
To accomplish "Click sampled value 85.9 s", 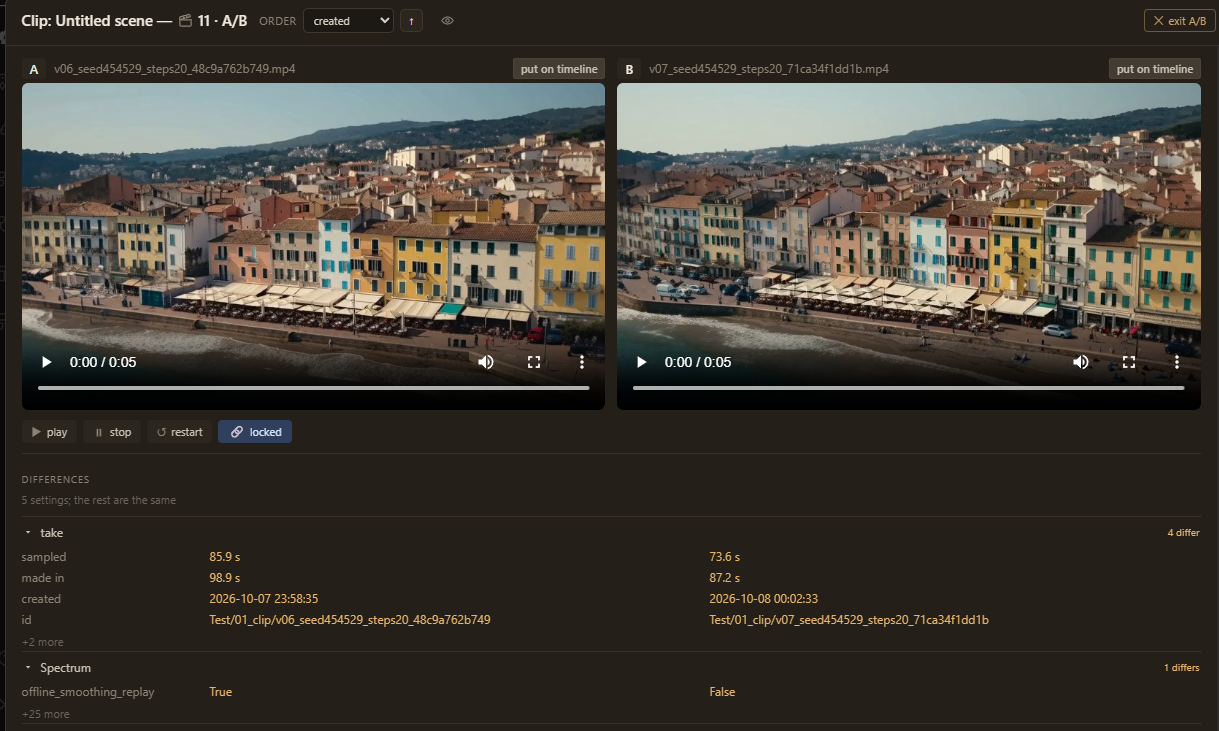I will [224, 557].
